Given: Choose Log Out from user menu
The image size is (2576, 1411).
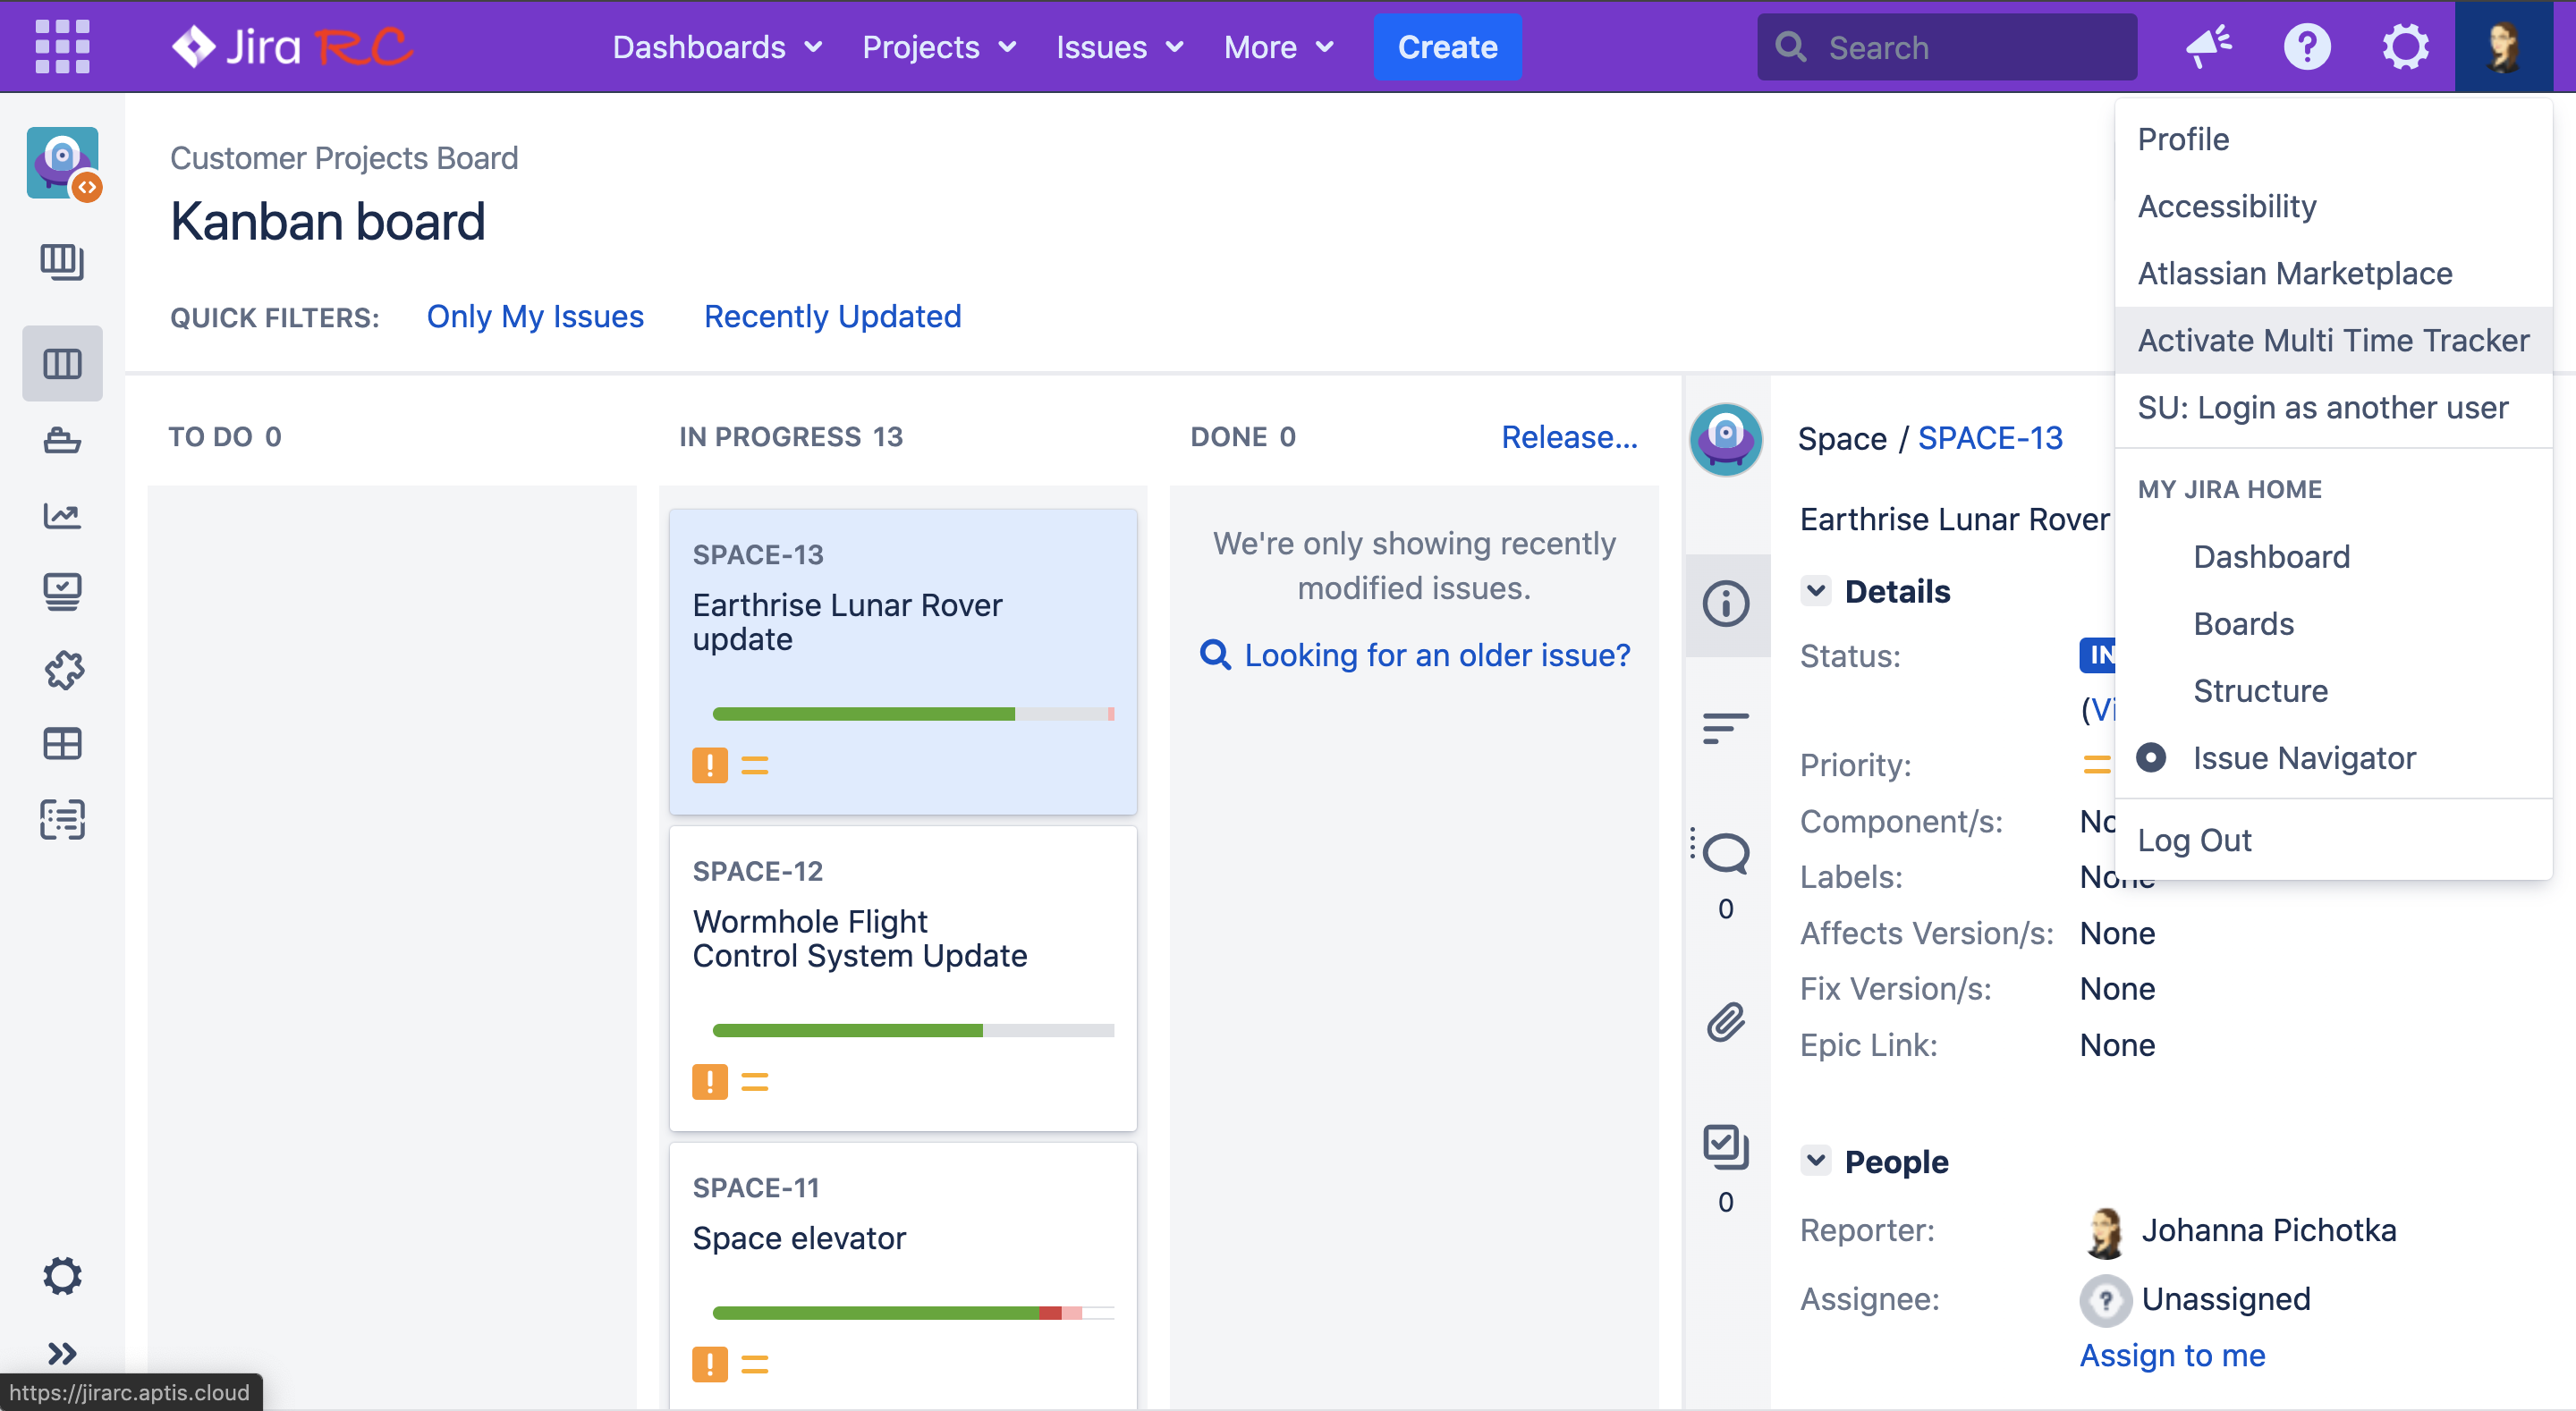Looking at the screenshot, I should 2194,840.
